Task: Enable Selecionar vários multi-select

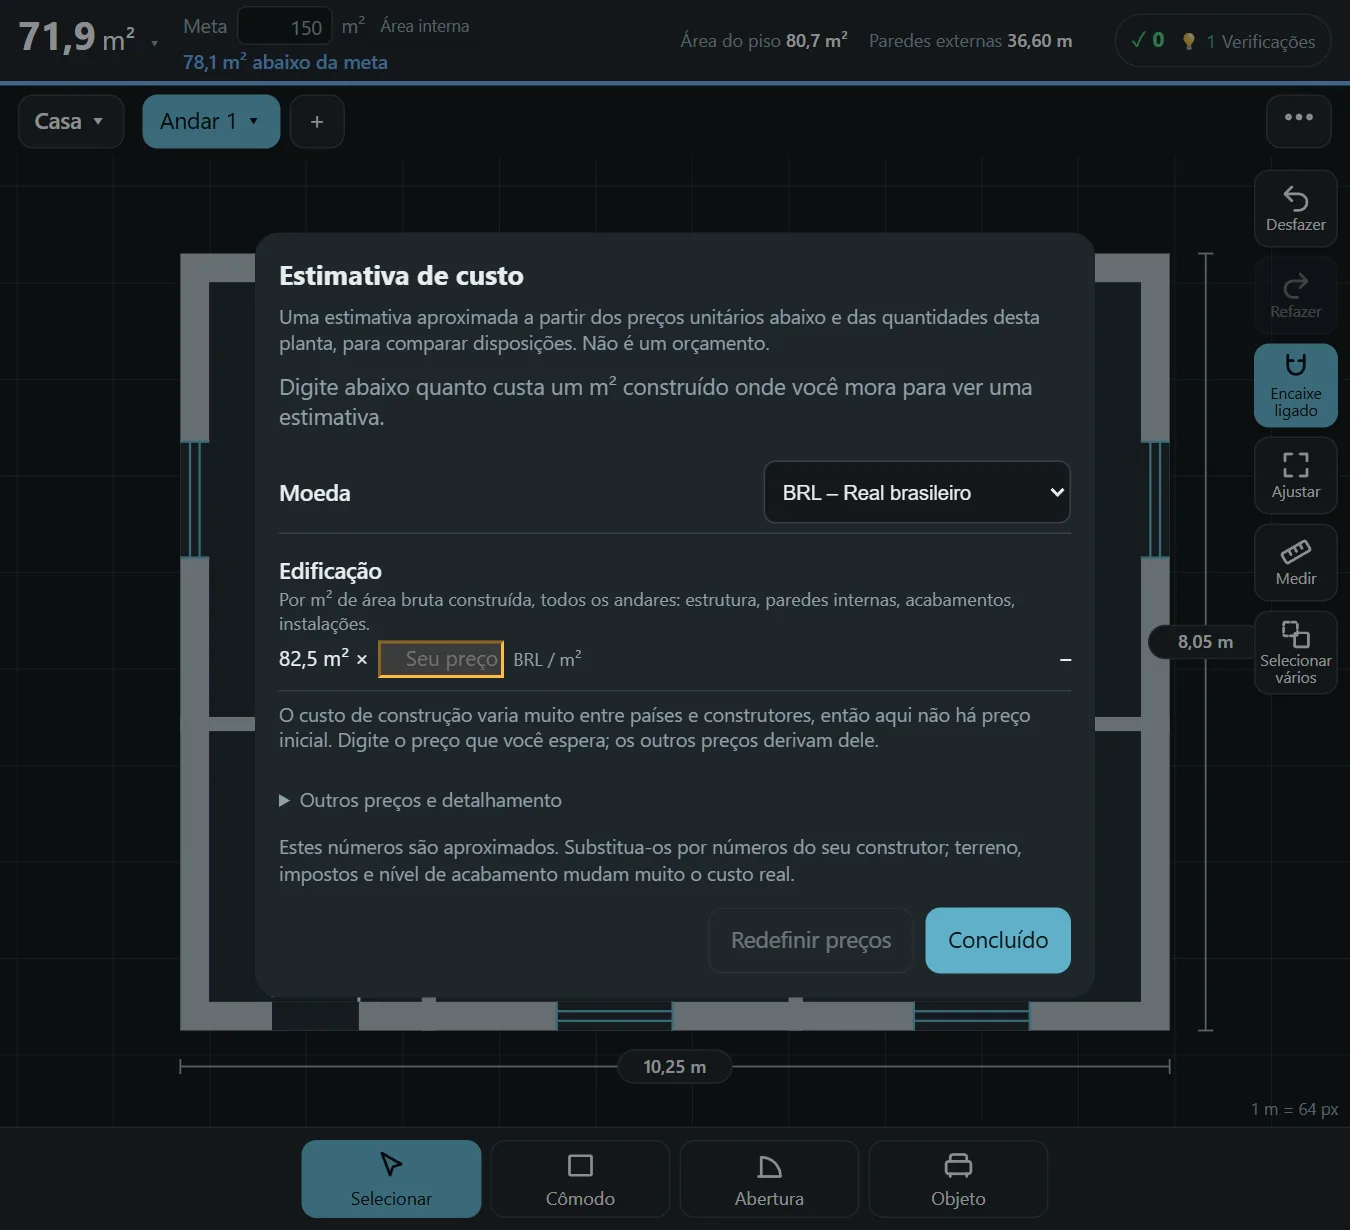Action: click(1295, 653)
